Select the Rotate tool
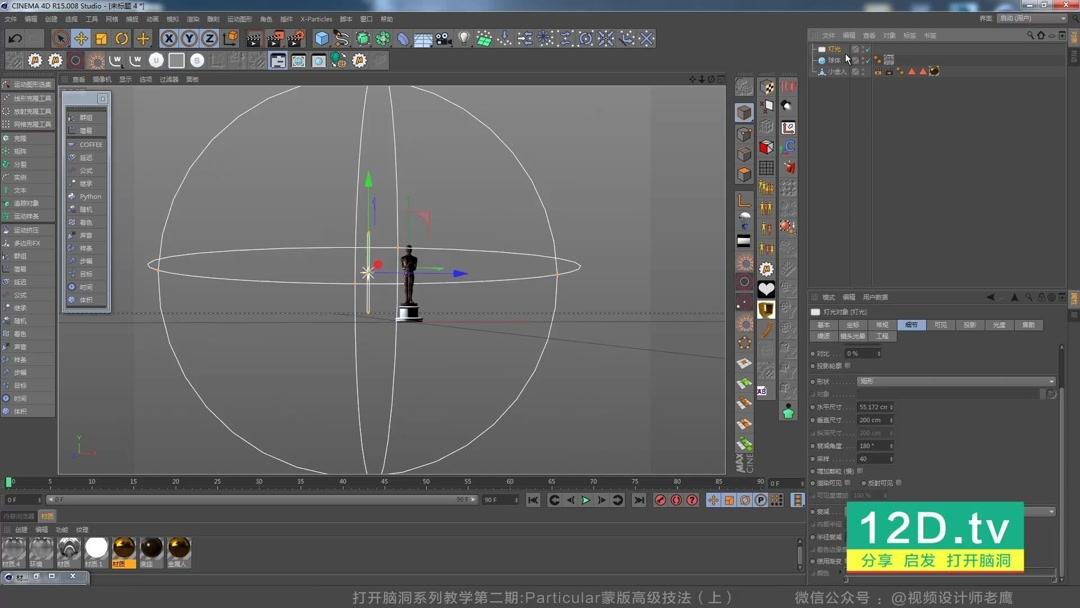This screenshot has width=1080, height=608. click(122, 39)
